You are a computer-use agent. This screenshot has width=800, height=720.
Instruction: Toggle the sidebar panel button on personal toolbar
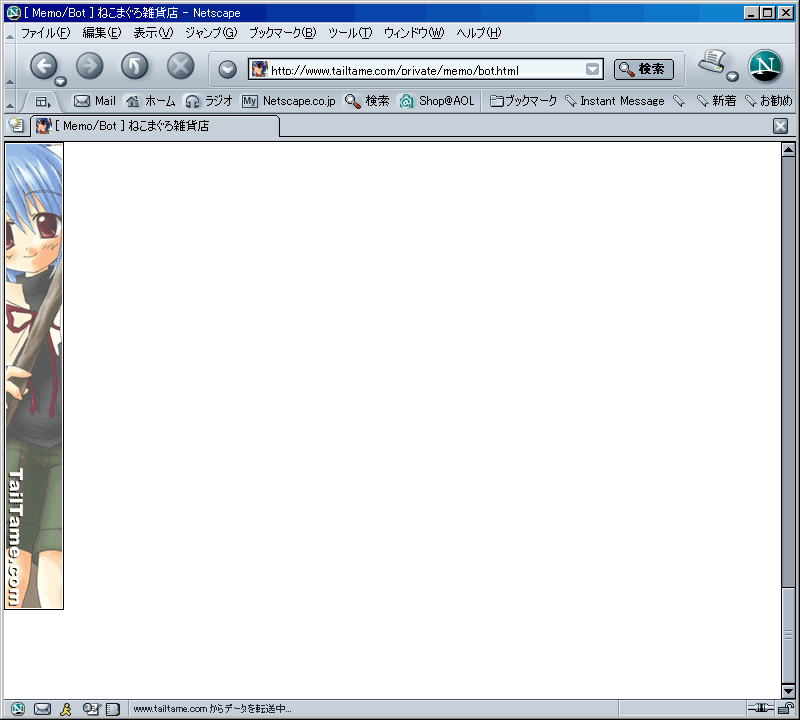[x=43, y=102]
